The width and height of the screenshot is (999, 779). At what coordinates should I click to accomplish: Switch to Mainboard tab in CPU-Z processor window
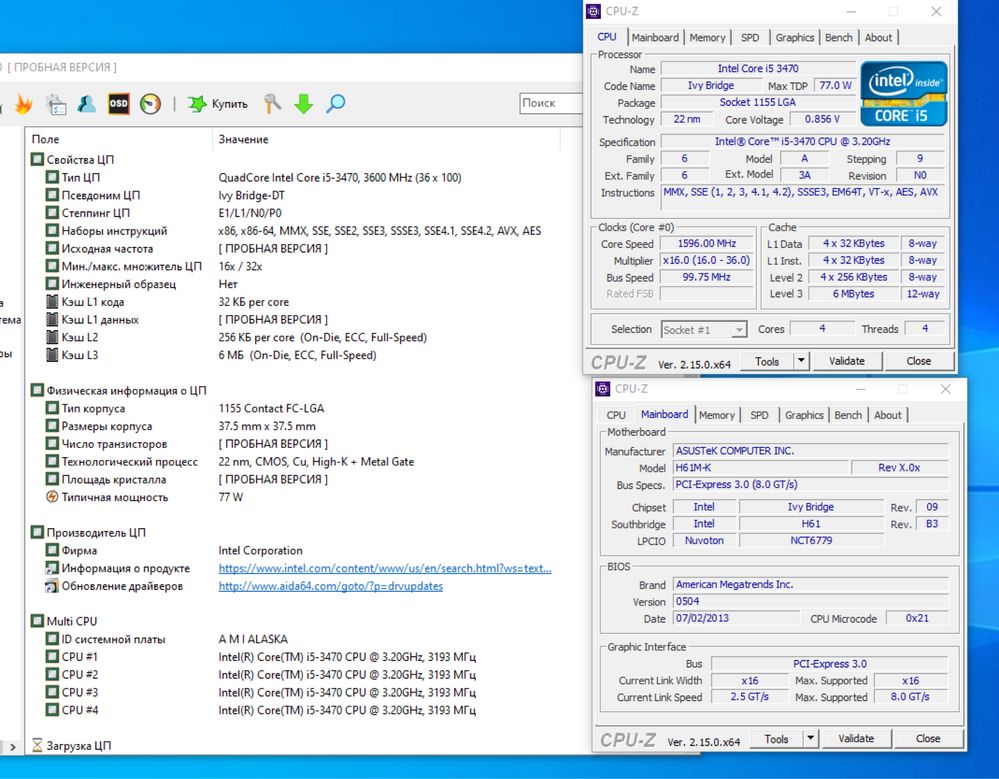pyautogui.click(x=655, y=38)
